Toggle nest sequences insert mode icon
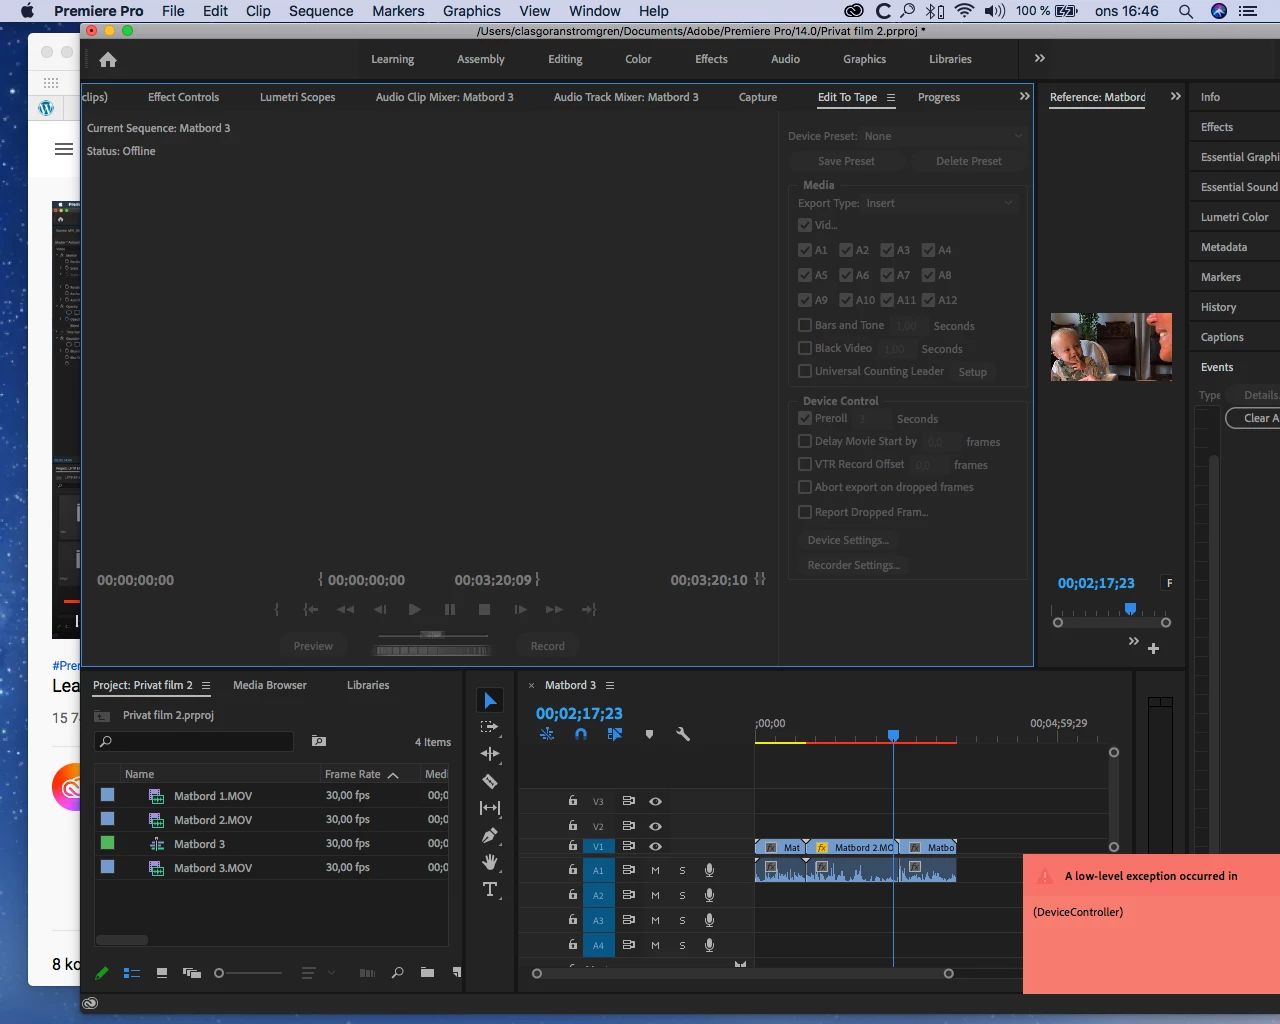 (547, 734)
